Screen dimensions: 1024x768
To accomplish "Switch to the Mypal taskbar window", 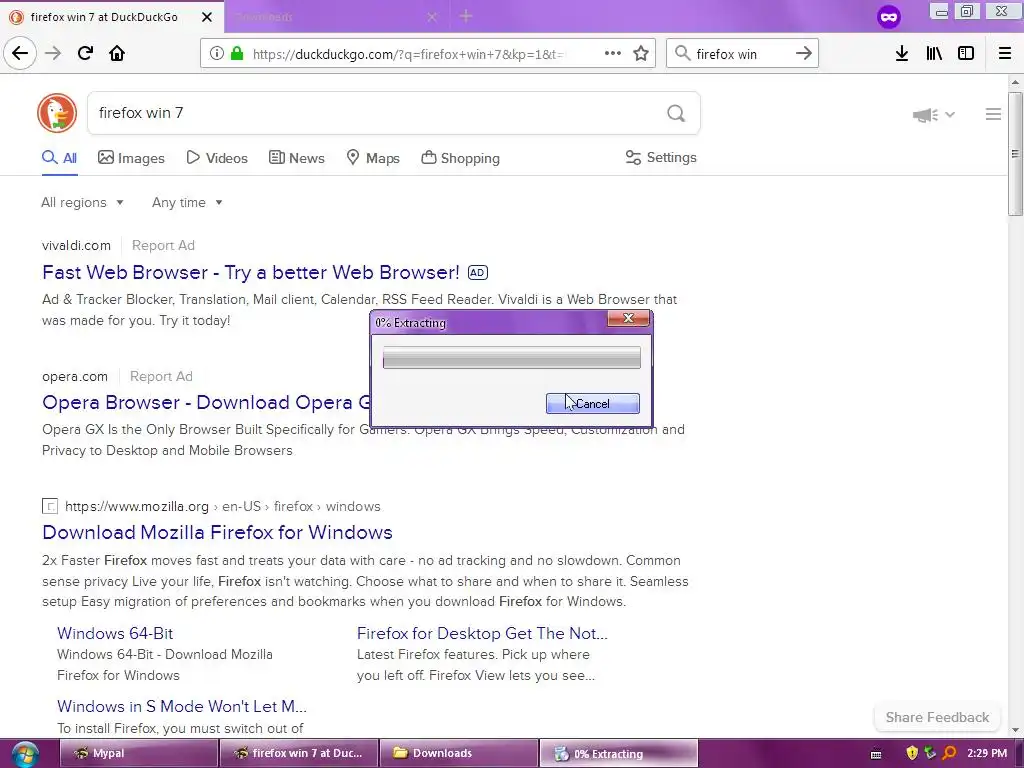I will [x=138, y=754].
